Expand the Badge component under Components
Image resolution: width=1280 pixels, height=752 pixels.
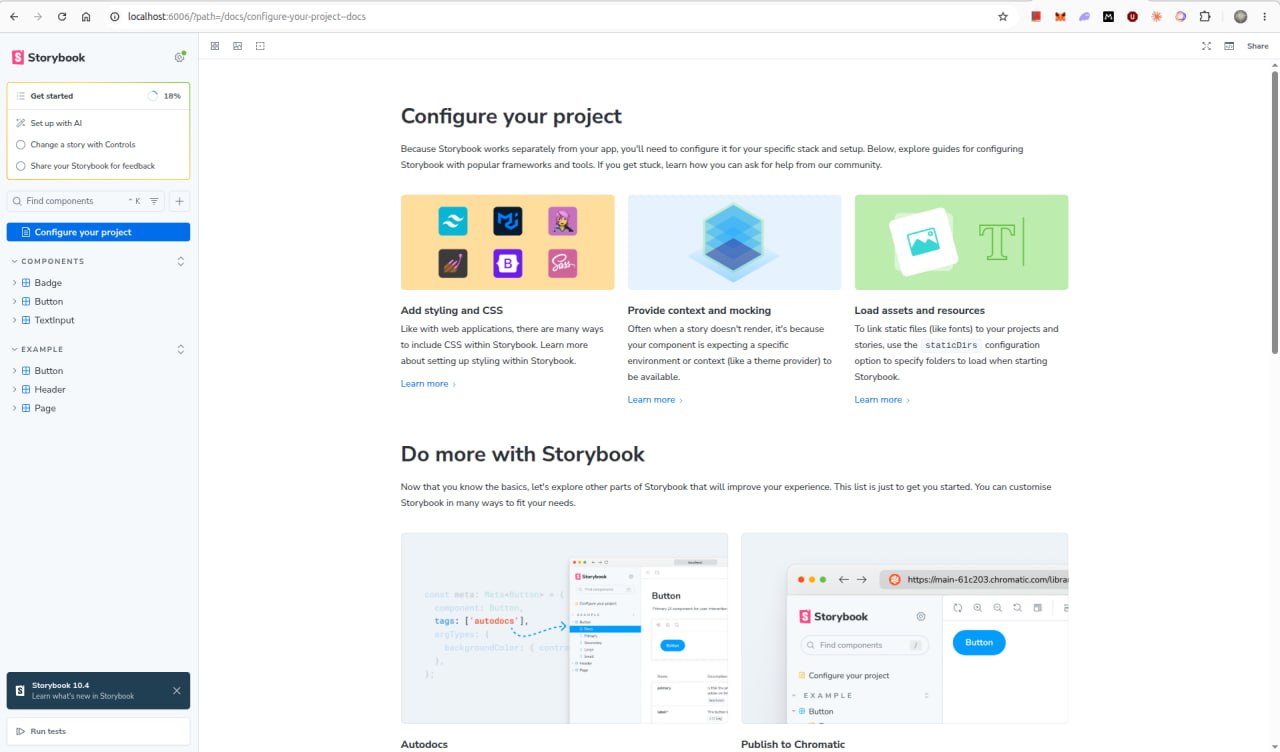click(x=48, y=283)
